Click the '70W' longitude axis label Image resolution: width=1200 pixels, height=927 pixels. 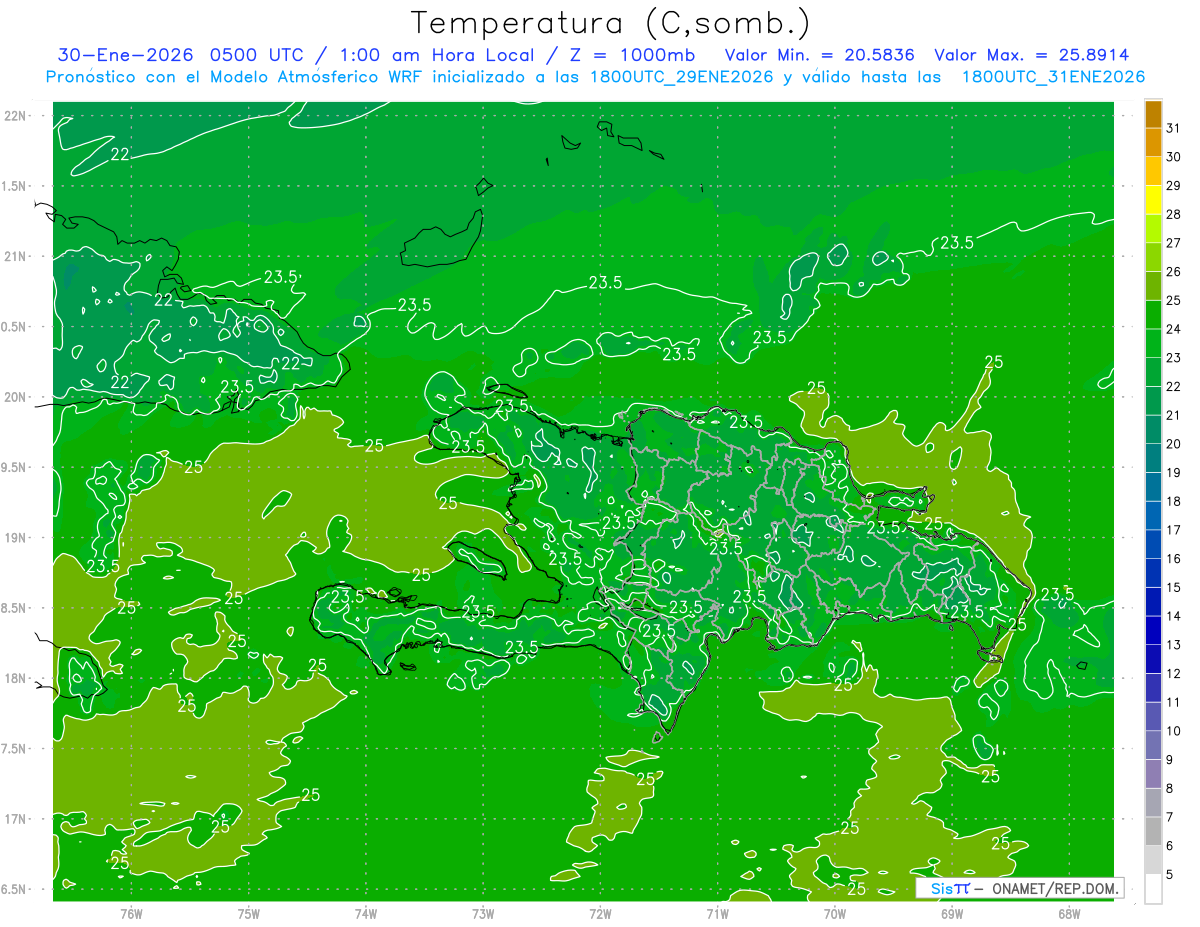tap(835, 914)
